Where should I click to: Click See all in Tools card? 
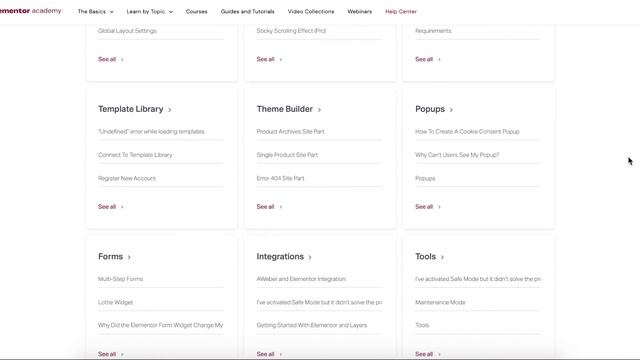(428, 354)
